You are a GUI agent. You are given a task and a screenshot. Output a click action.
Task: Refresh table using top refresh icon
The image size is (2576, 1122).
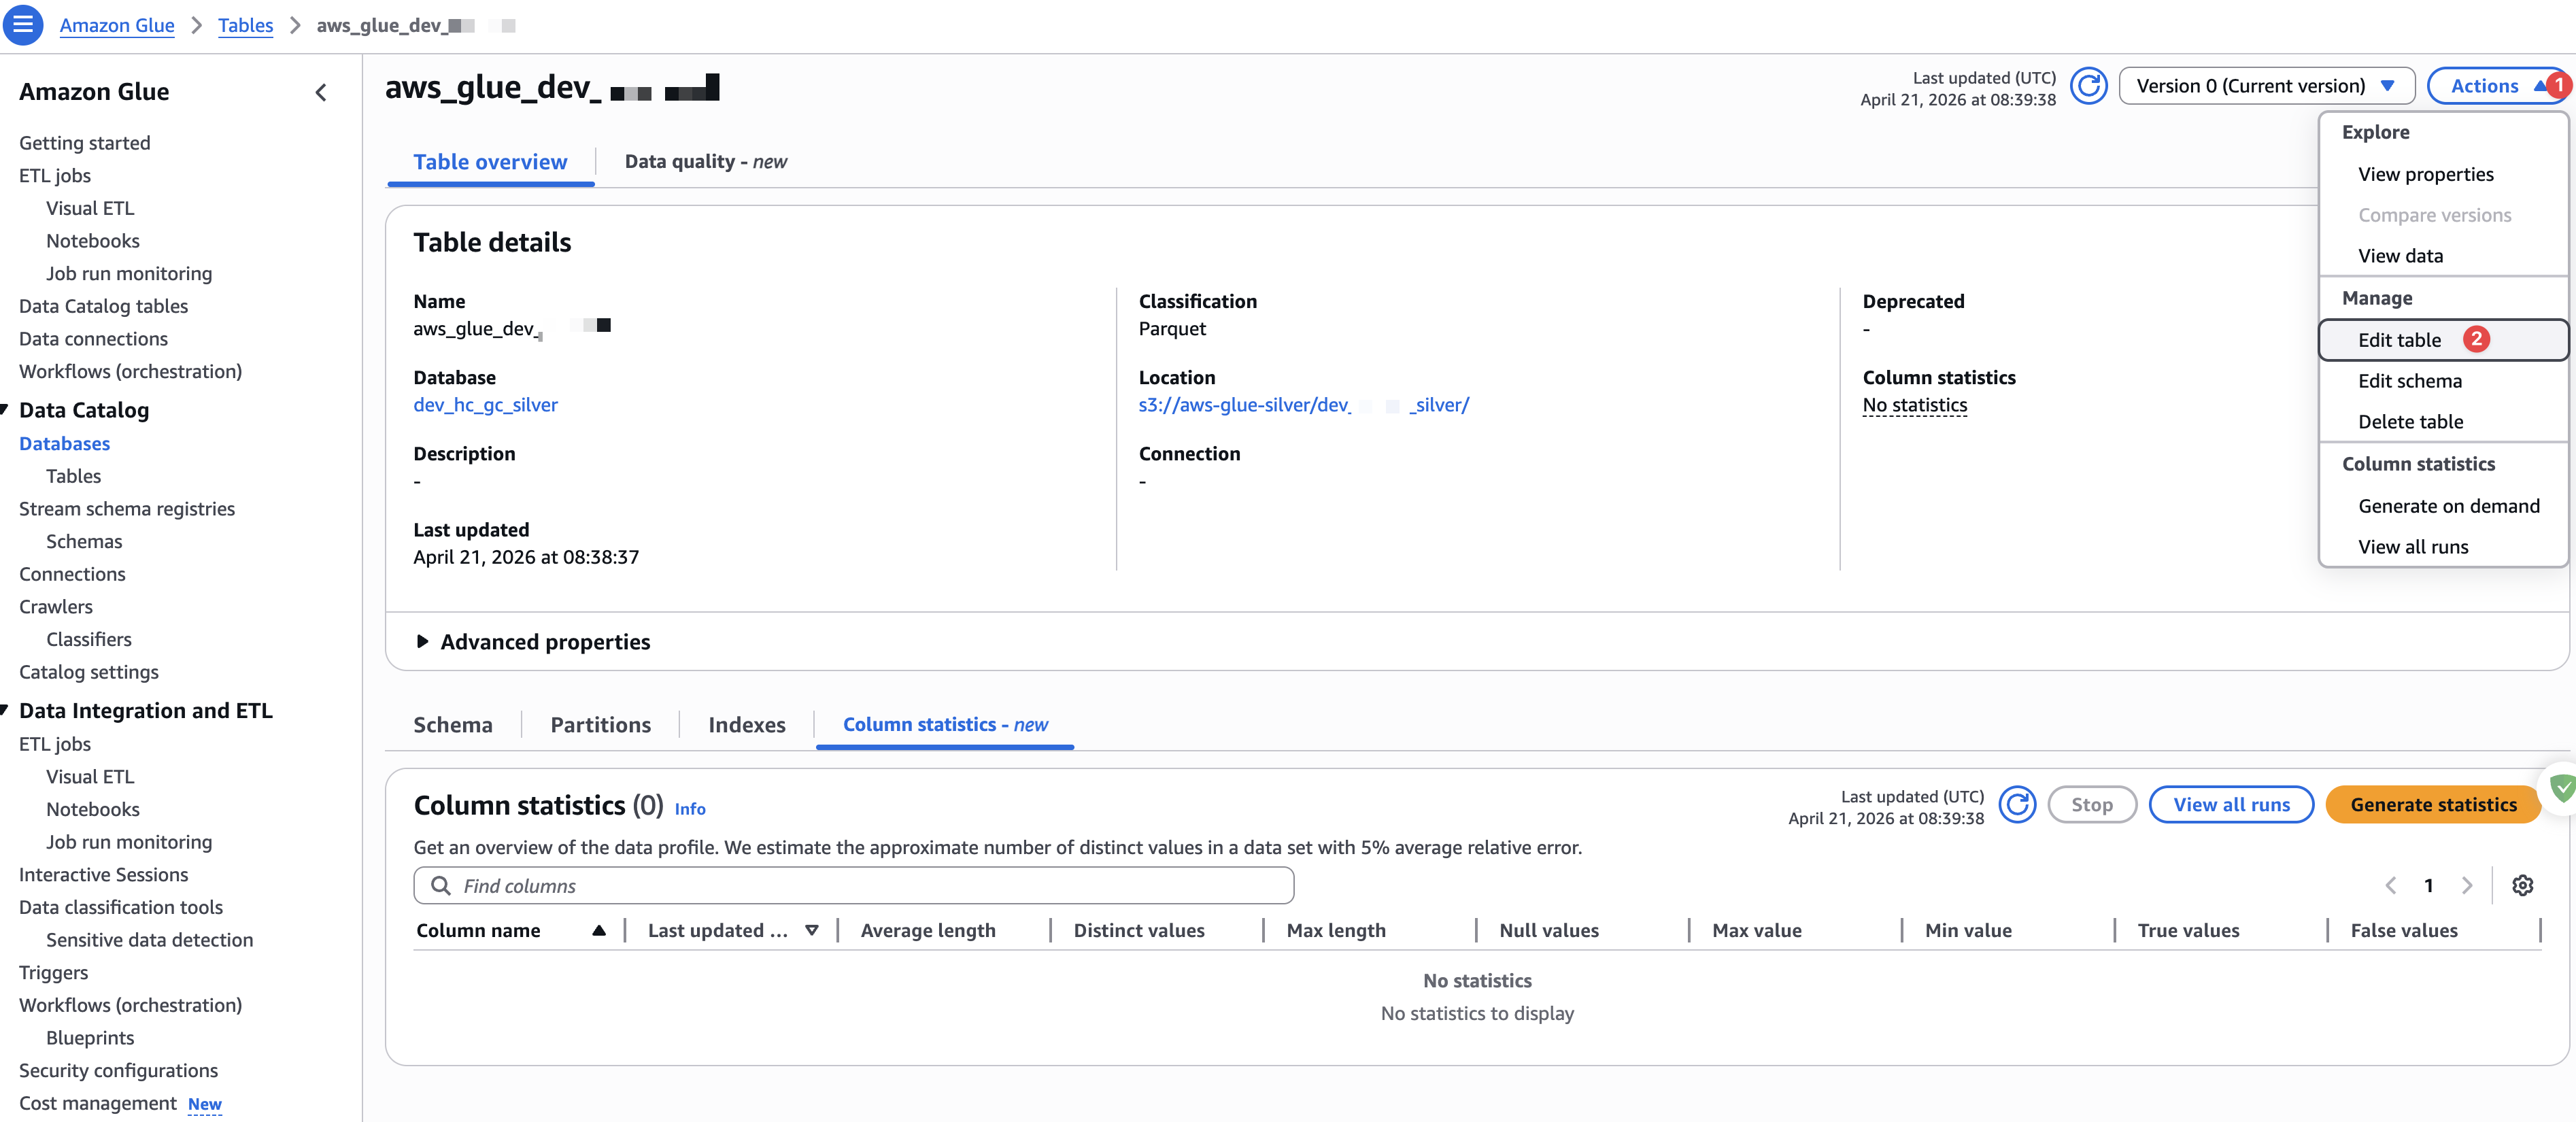coord(2088,86)
